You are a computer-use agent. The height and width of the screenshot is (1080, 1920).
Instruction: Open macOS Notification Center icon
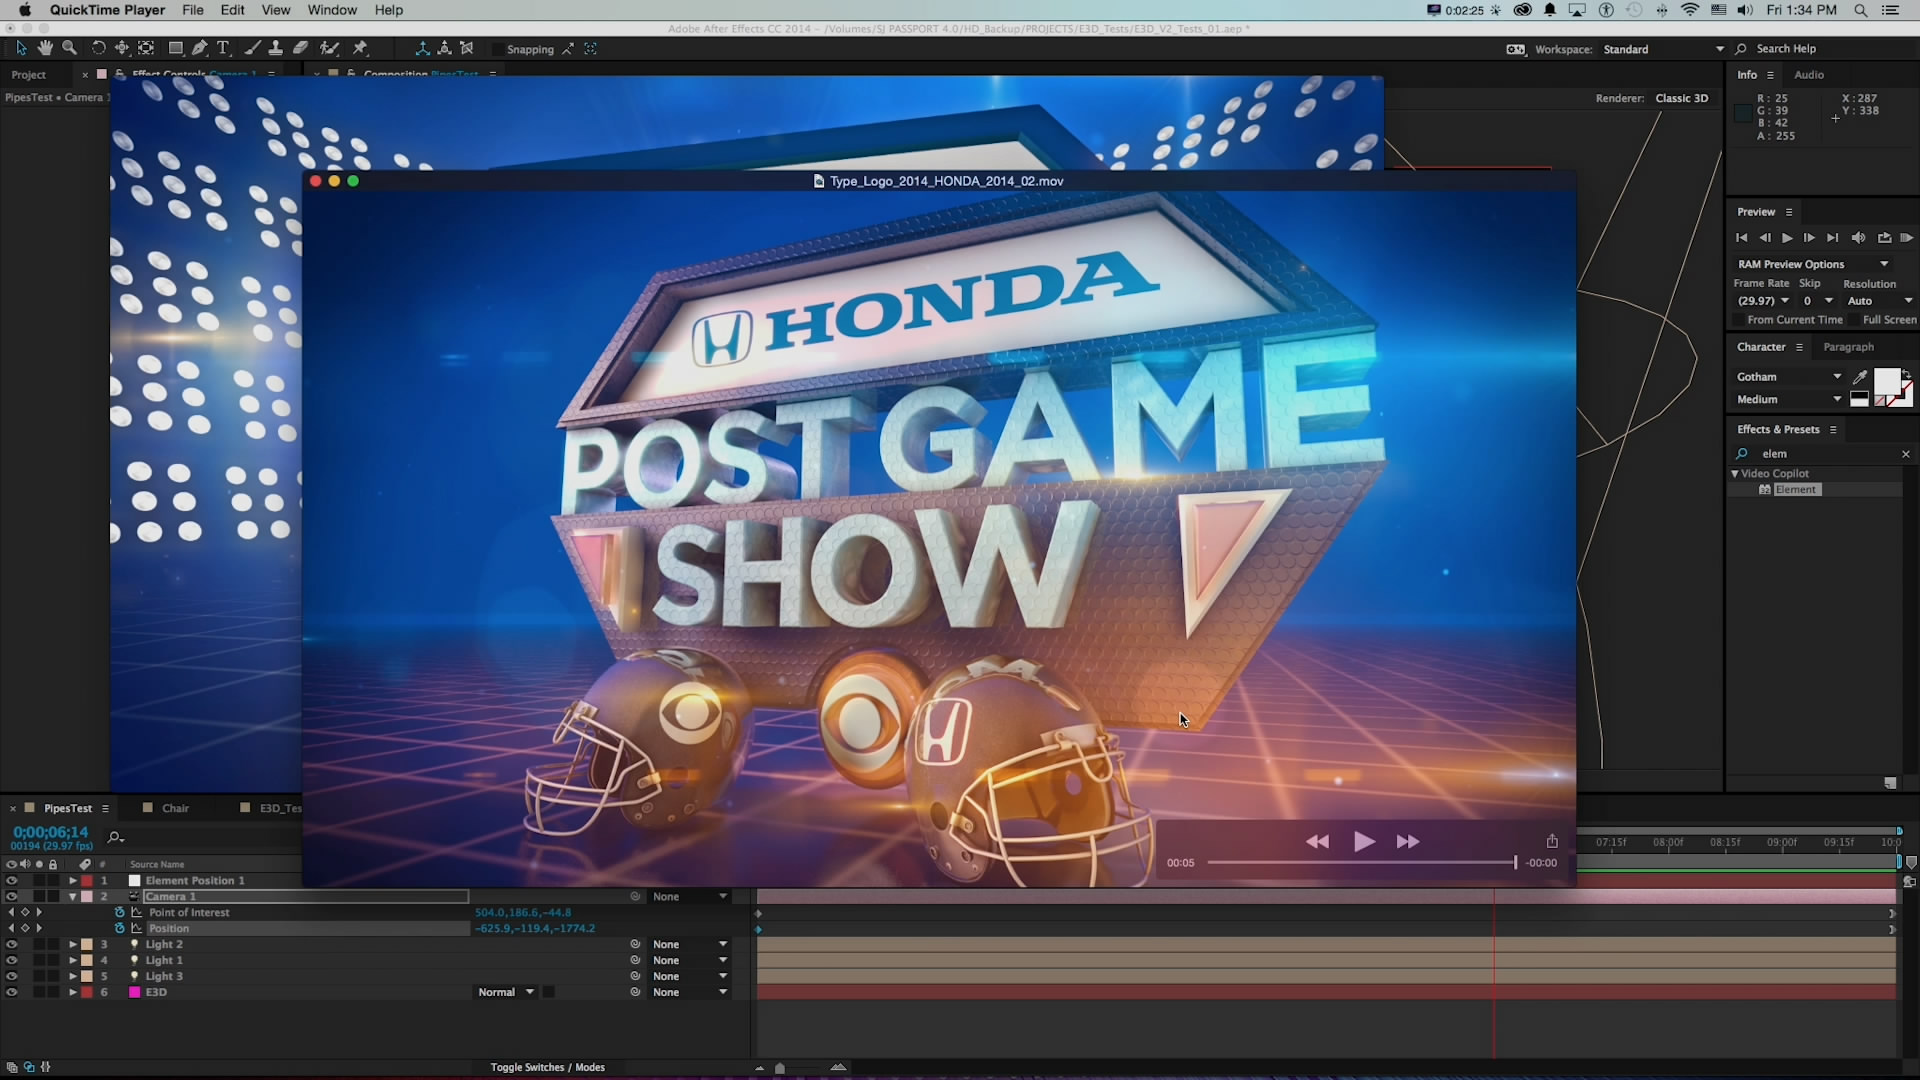[x=1890, y=10]
